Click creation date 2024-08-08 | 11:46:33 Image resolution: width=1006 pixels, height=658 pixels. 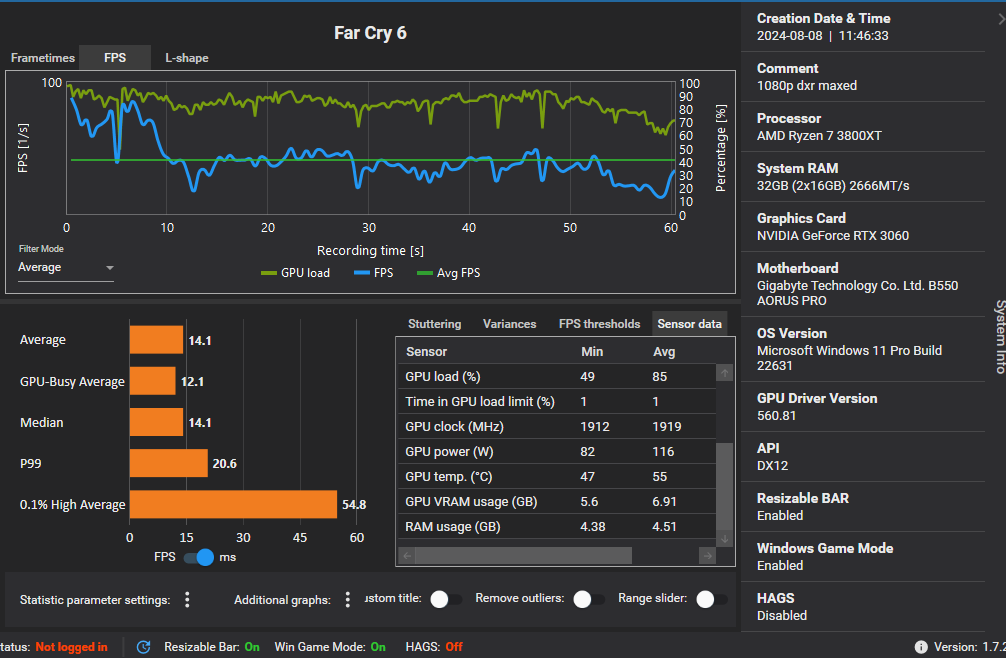[823, 35]
